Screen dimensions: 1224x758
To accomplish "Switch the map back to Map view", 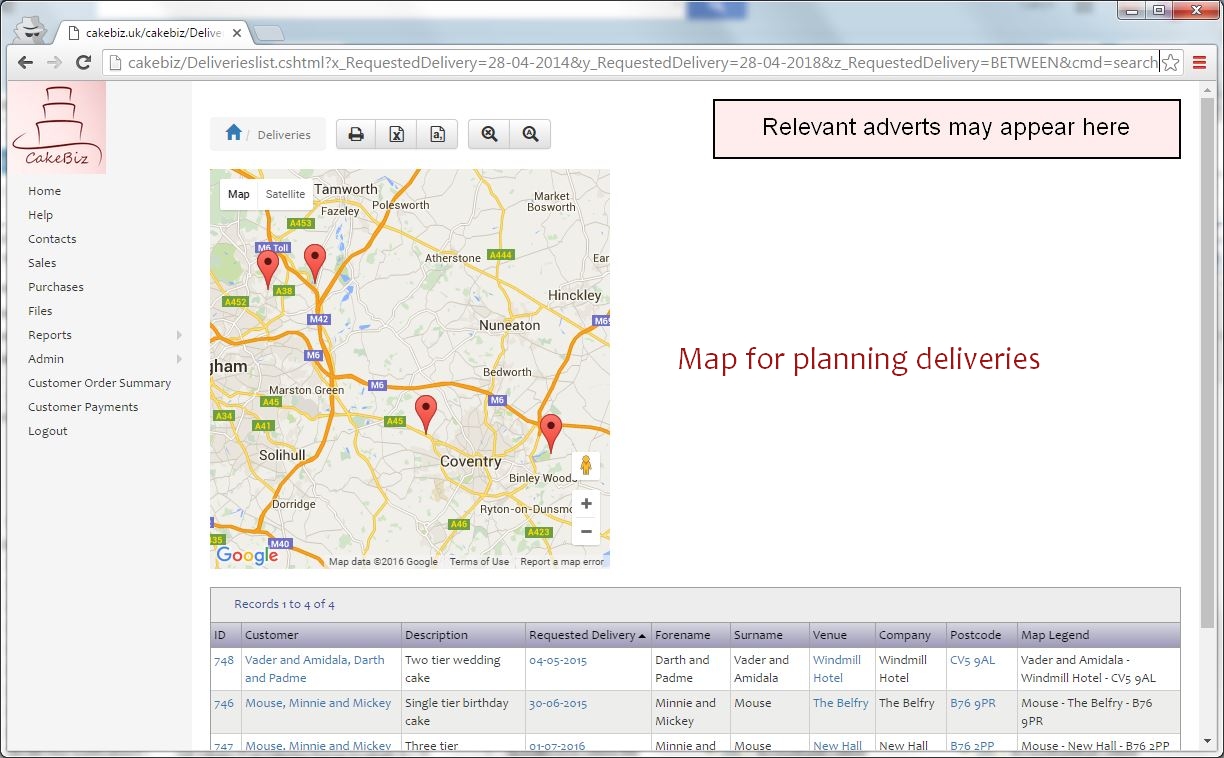I will [x=238, y=194].
